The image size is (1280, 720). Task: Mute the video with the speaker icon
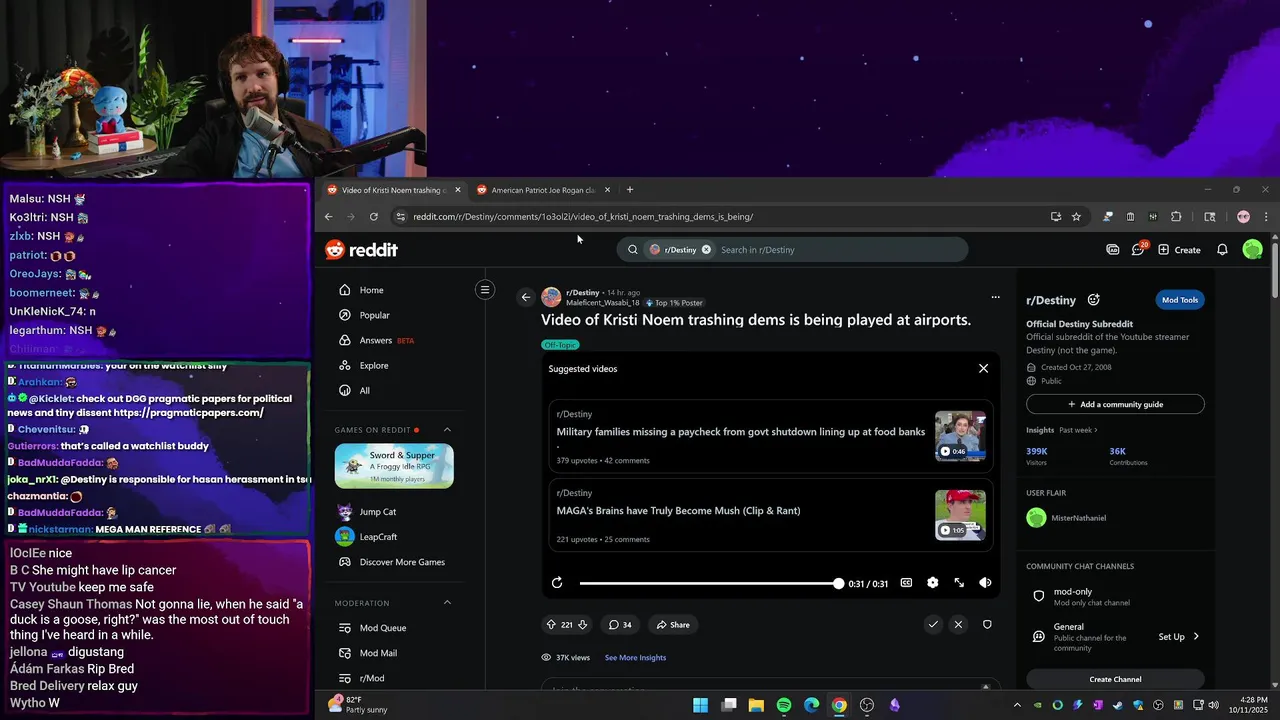(x=985, y=583)
